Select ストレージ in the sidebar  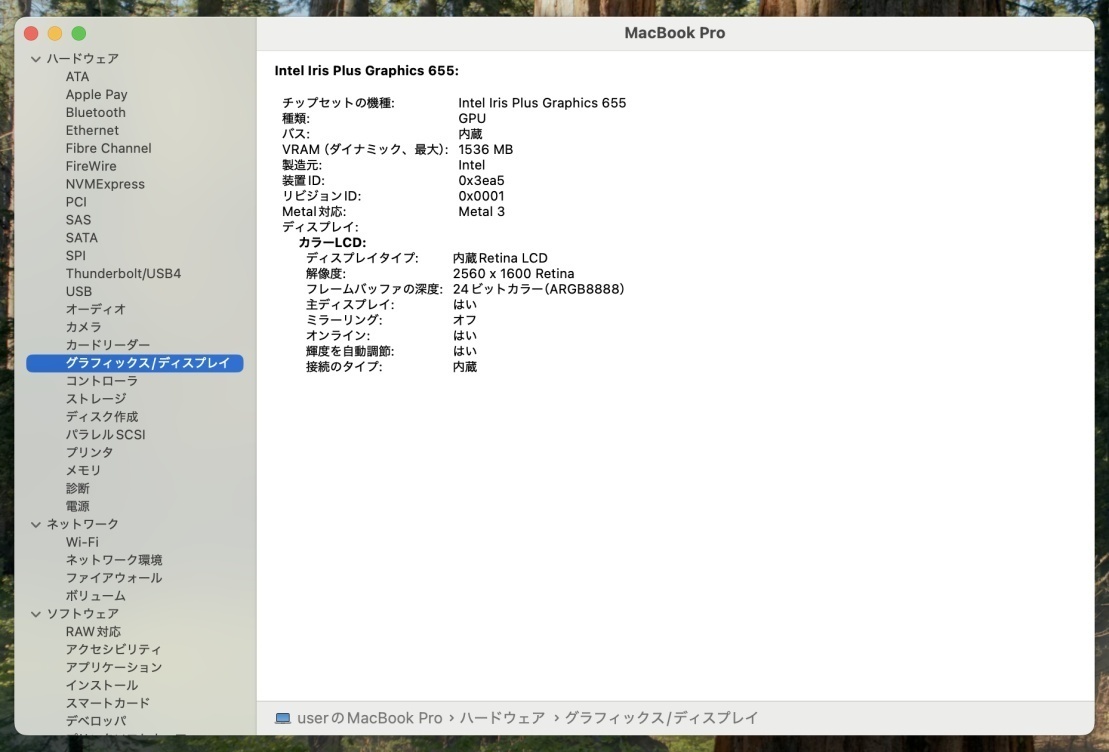[96, 399]
